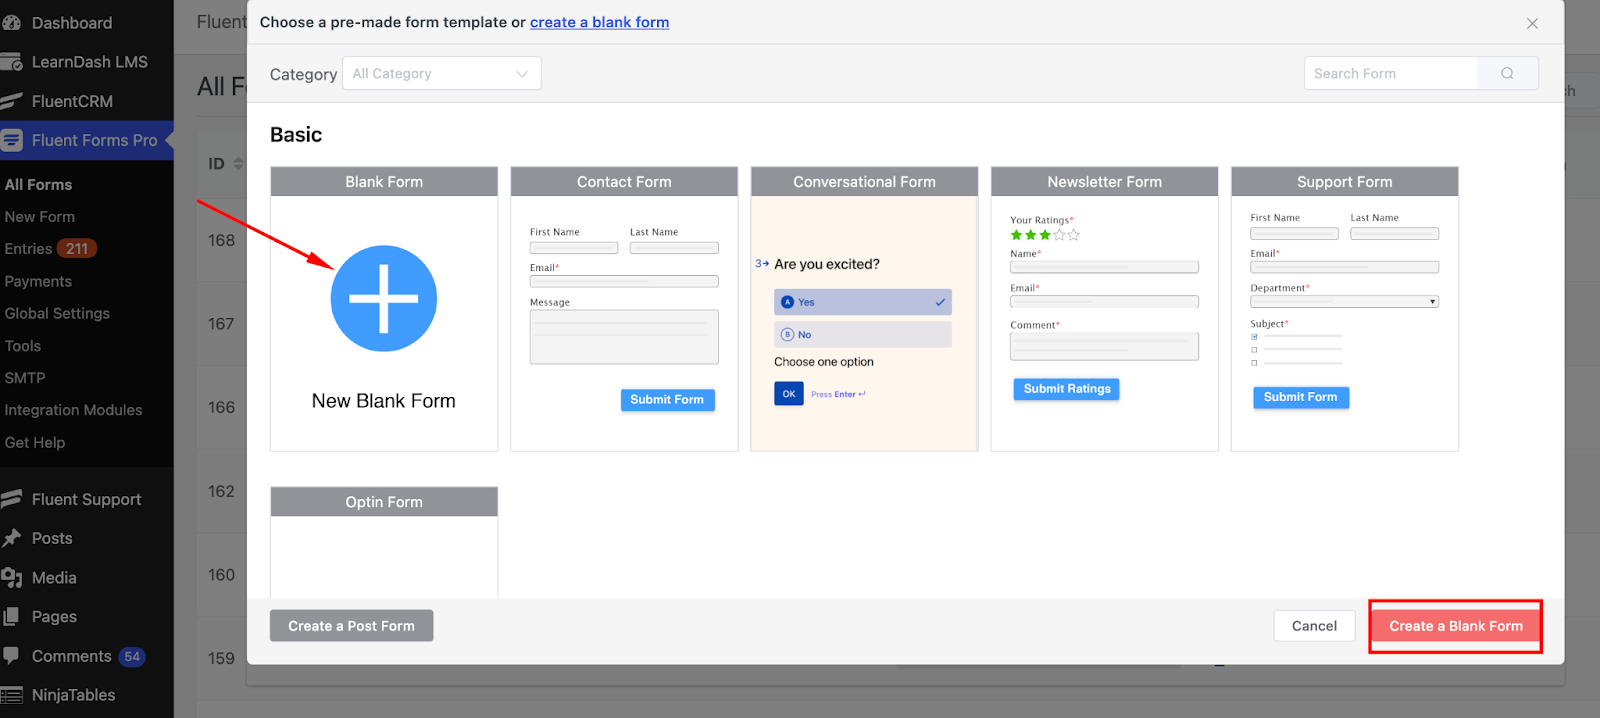Click the Fluent Support sidebar icon

click(11, 499)
